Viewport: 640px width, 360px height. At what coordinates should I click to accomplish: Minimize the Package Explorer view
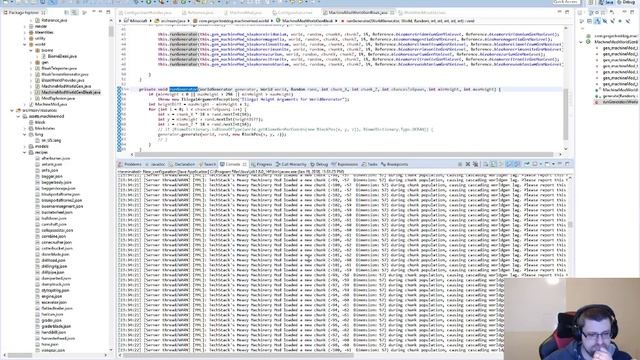pyautogui.click(x=100, y=12)
